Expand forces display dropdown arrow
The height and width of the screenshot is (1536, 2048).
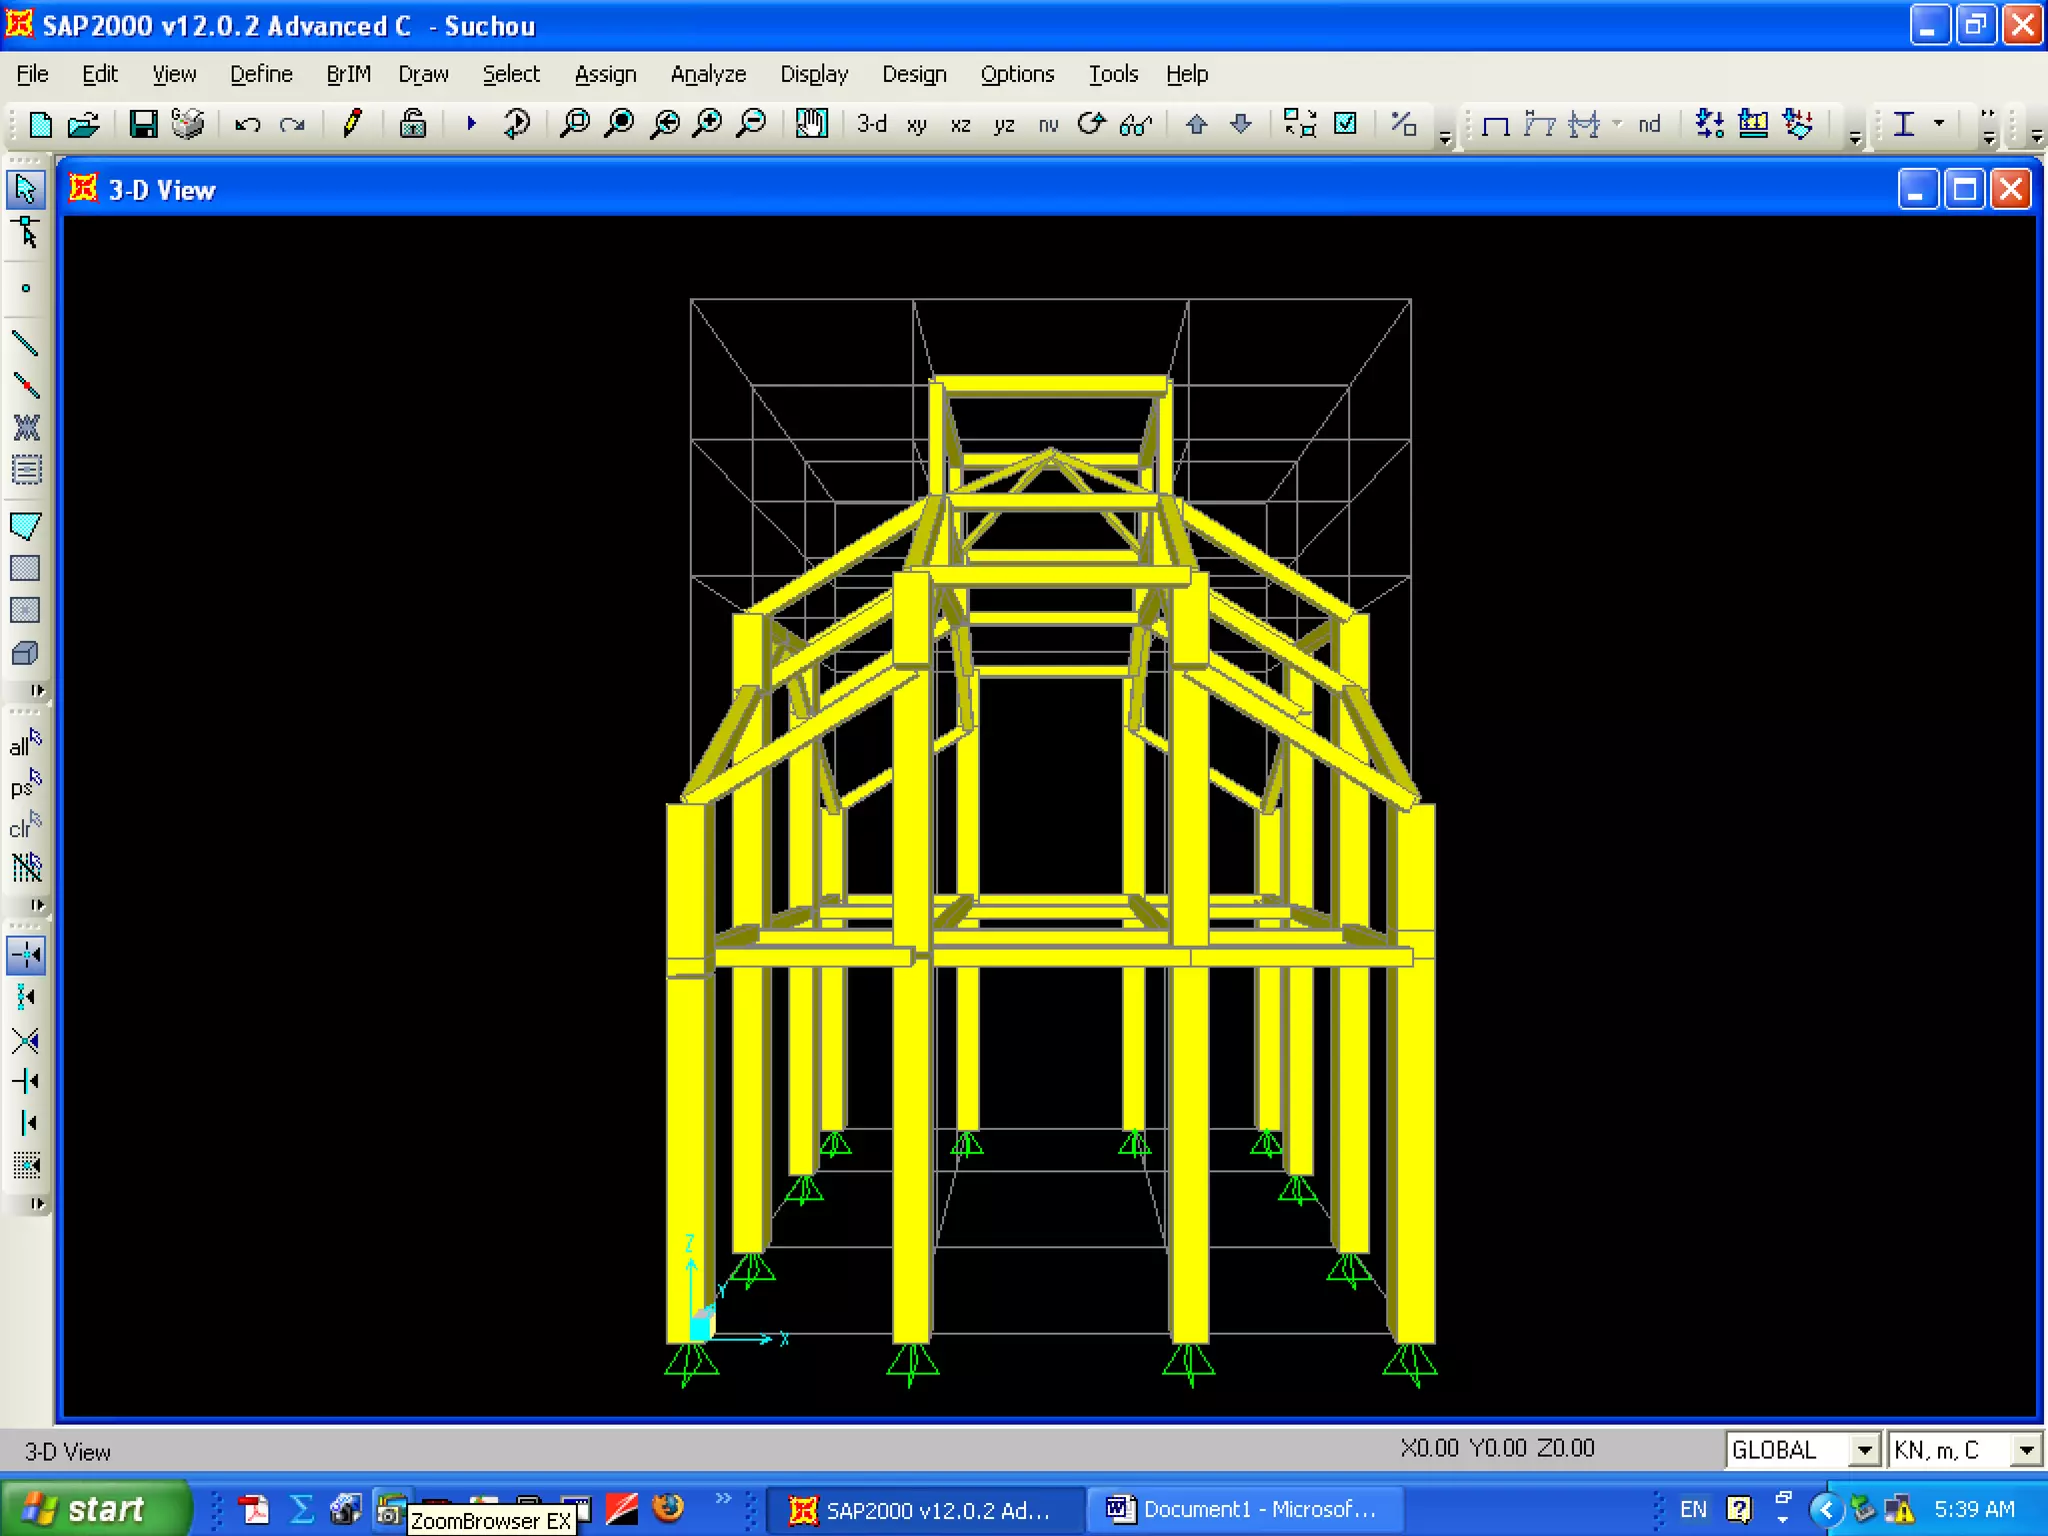1617,124
